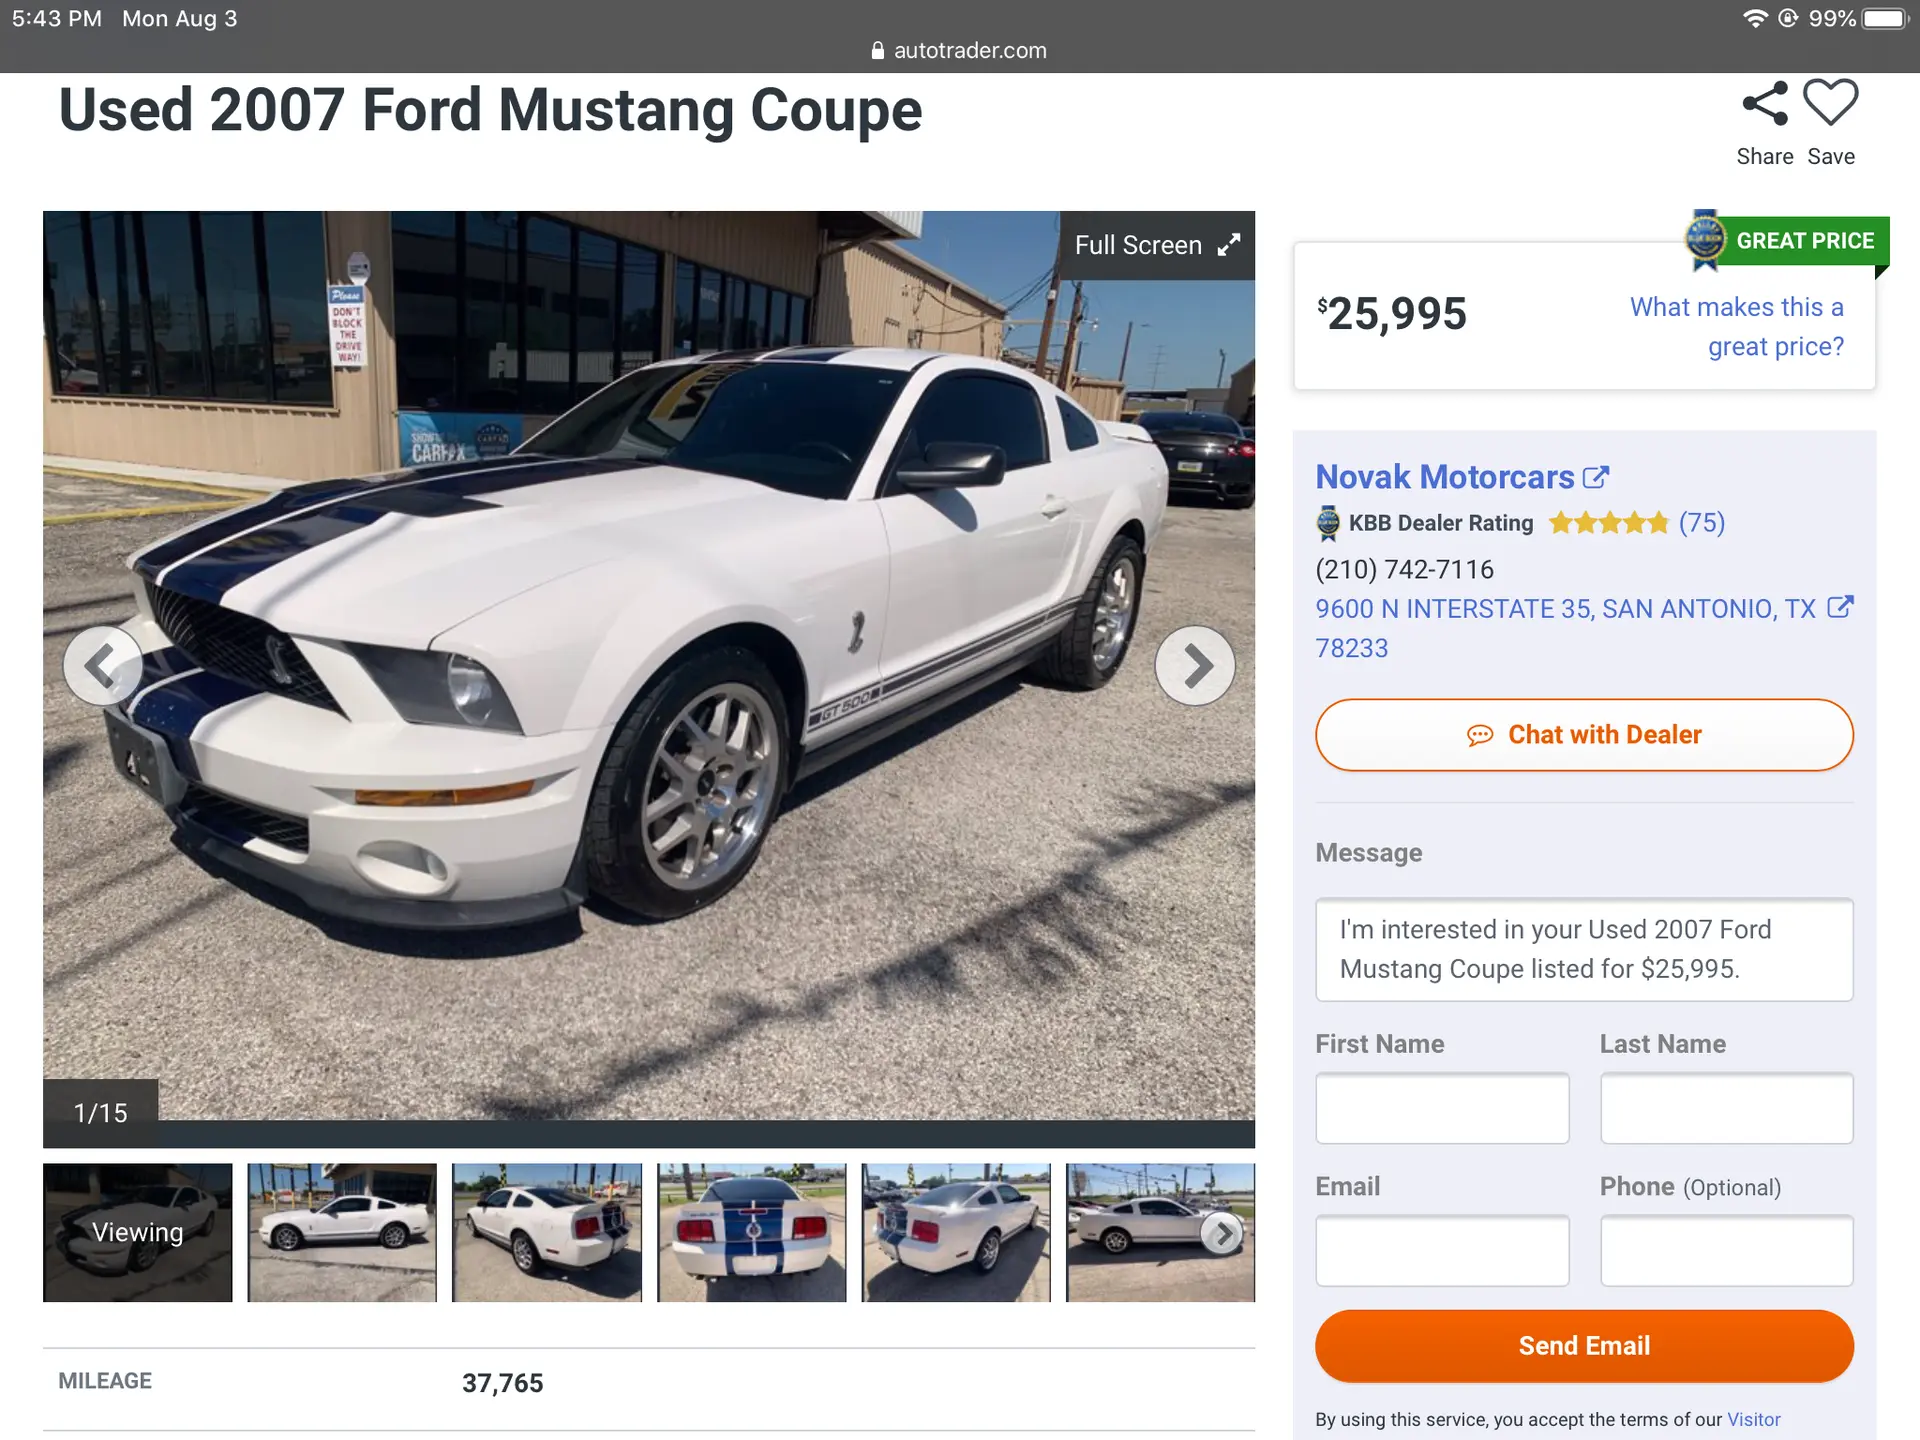Click the Send Email button
1920x1440 pixels.
point(1584,1346)
